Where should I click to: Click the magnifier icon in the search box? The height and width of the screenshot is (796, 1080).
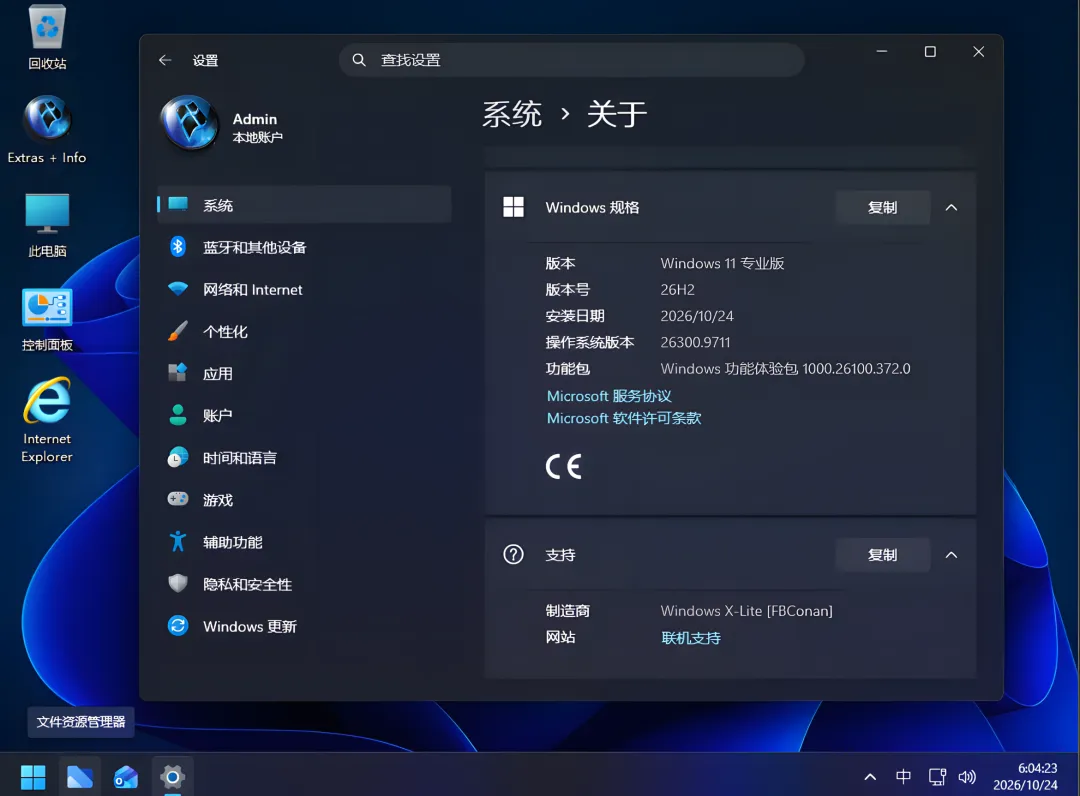pyautogui.click(x=359, y=60)
